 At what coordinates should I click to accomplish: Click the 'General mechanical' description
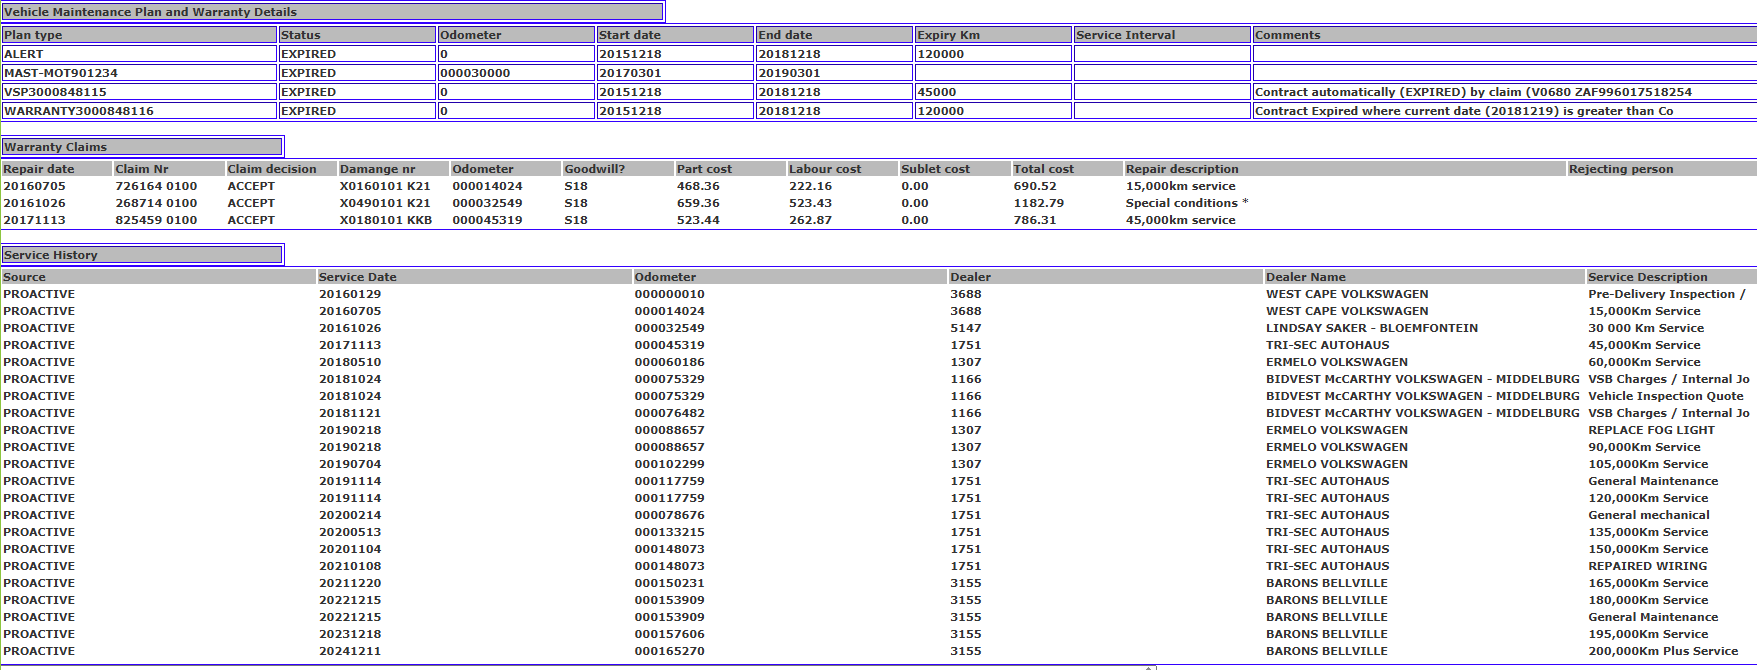tap(1649, 515)
